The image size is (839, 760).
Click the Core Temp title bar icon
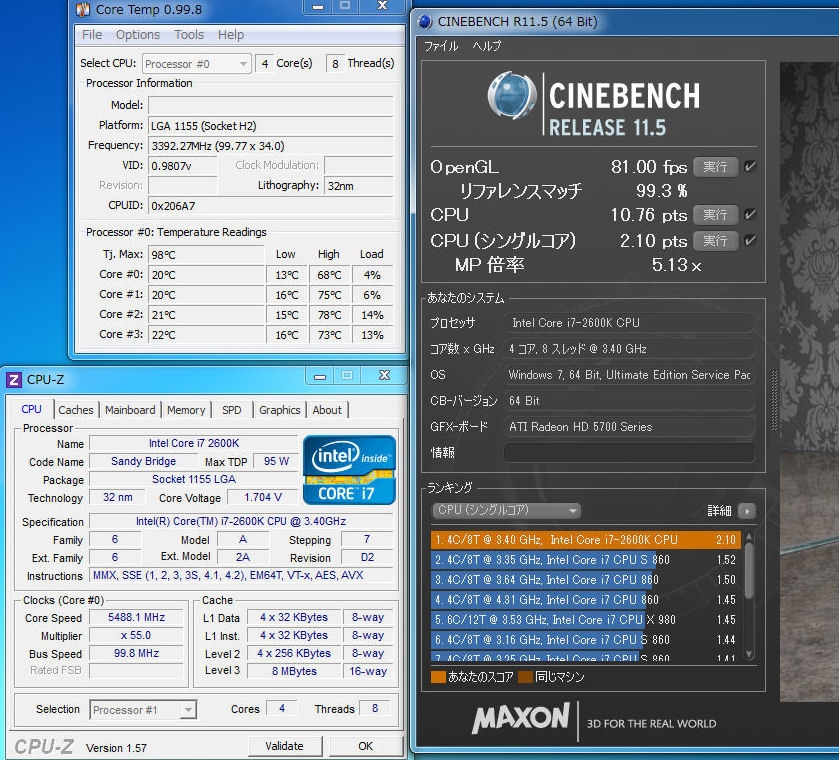[x=83, y=9]
